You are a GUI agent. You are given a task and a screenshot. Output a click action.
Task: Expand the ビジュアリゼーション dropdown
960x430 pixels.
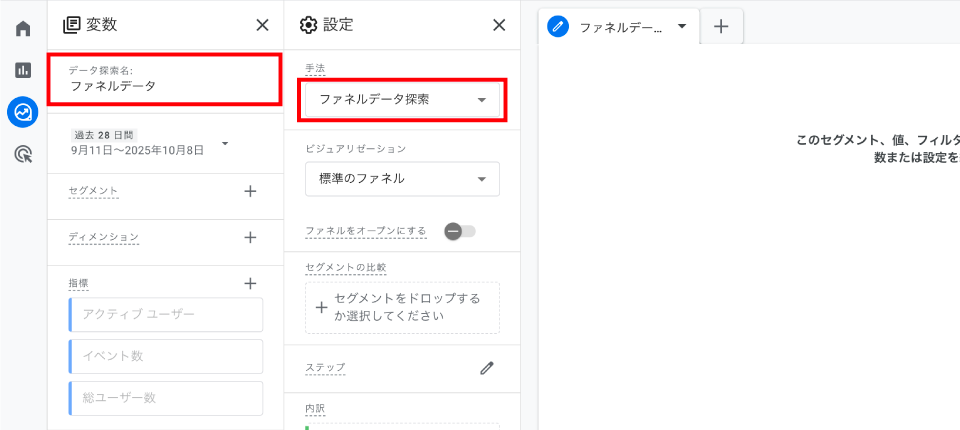click(402, 179)
